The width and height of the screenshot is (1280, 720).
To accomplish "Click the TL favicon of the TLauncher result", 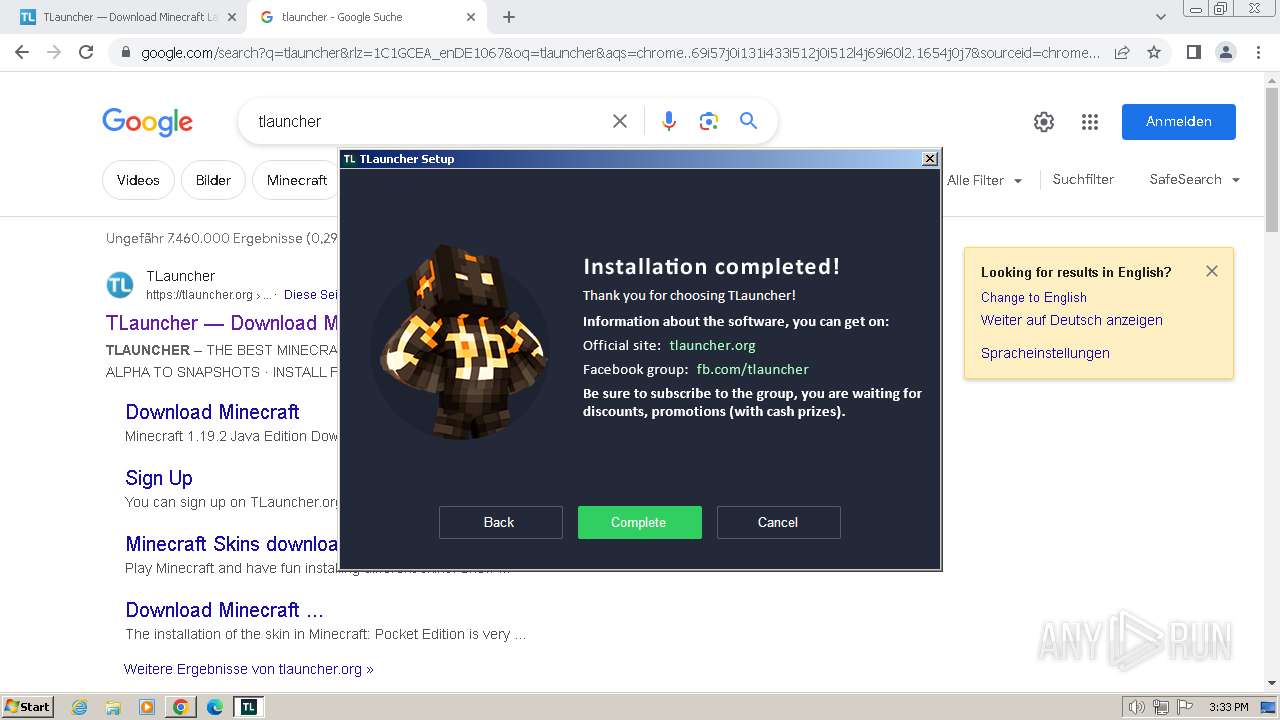I will tap(120, 285).
